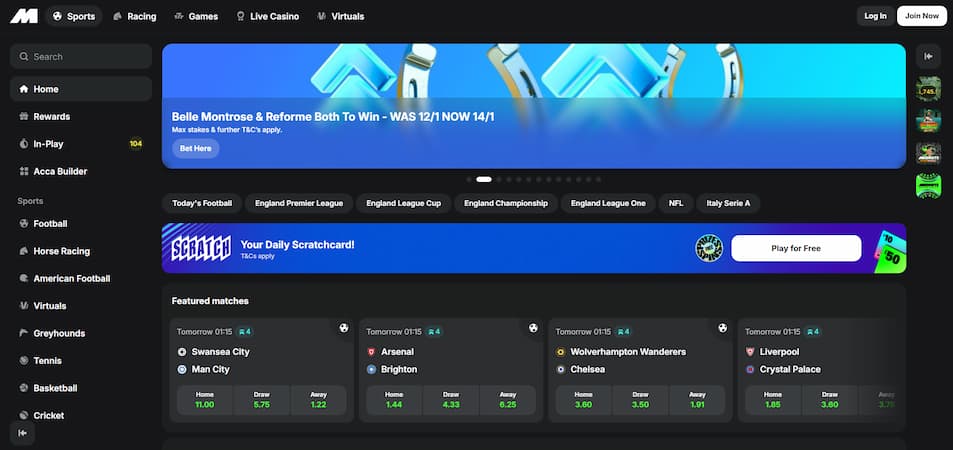Click the Football icon in sidebar
This screenshot has width=953, height=450.
coord(25,224)
